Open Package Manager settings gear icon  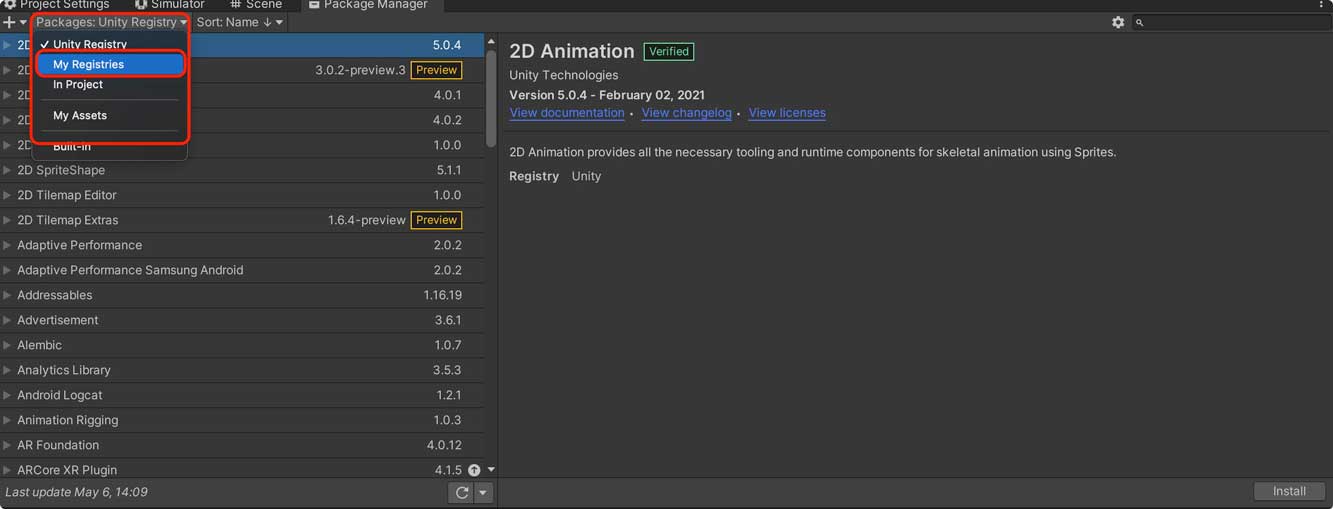pyautogui.click(x=1118, y=22)
